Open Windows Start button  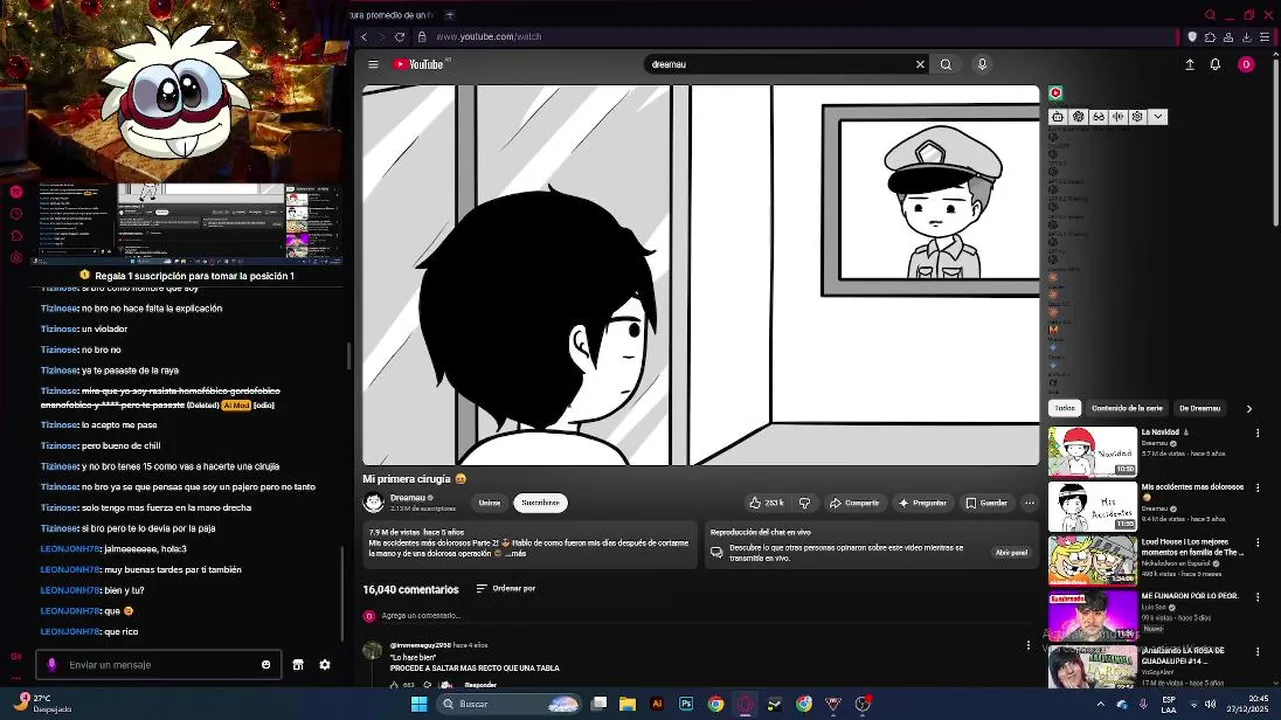419,704
